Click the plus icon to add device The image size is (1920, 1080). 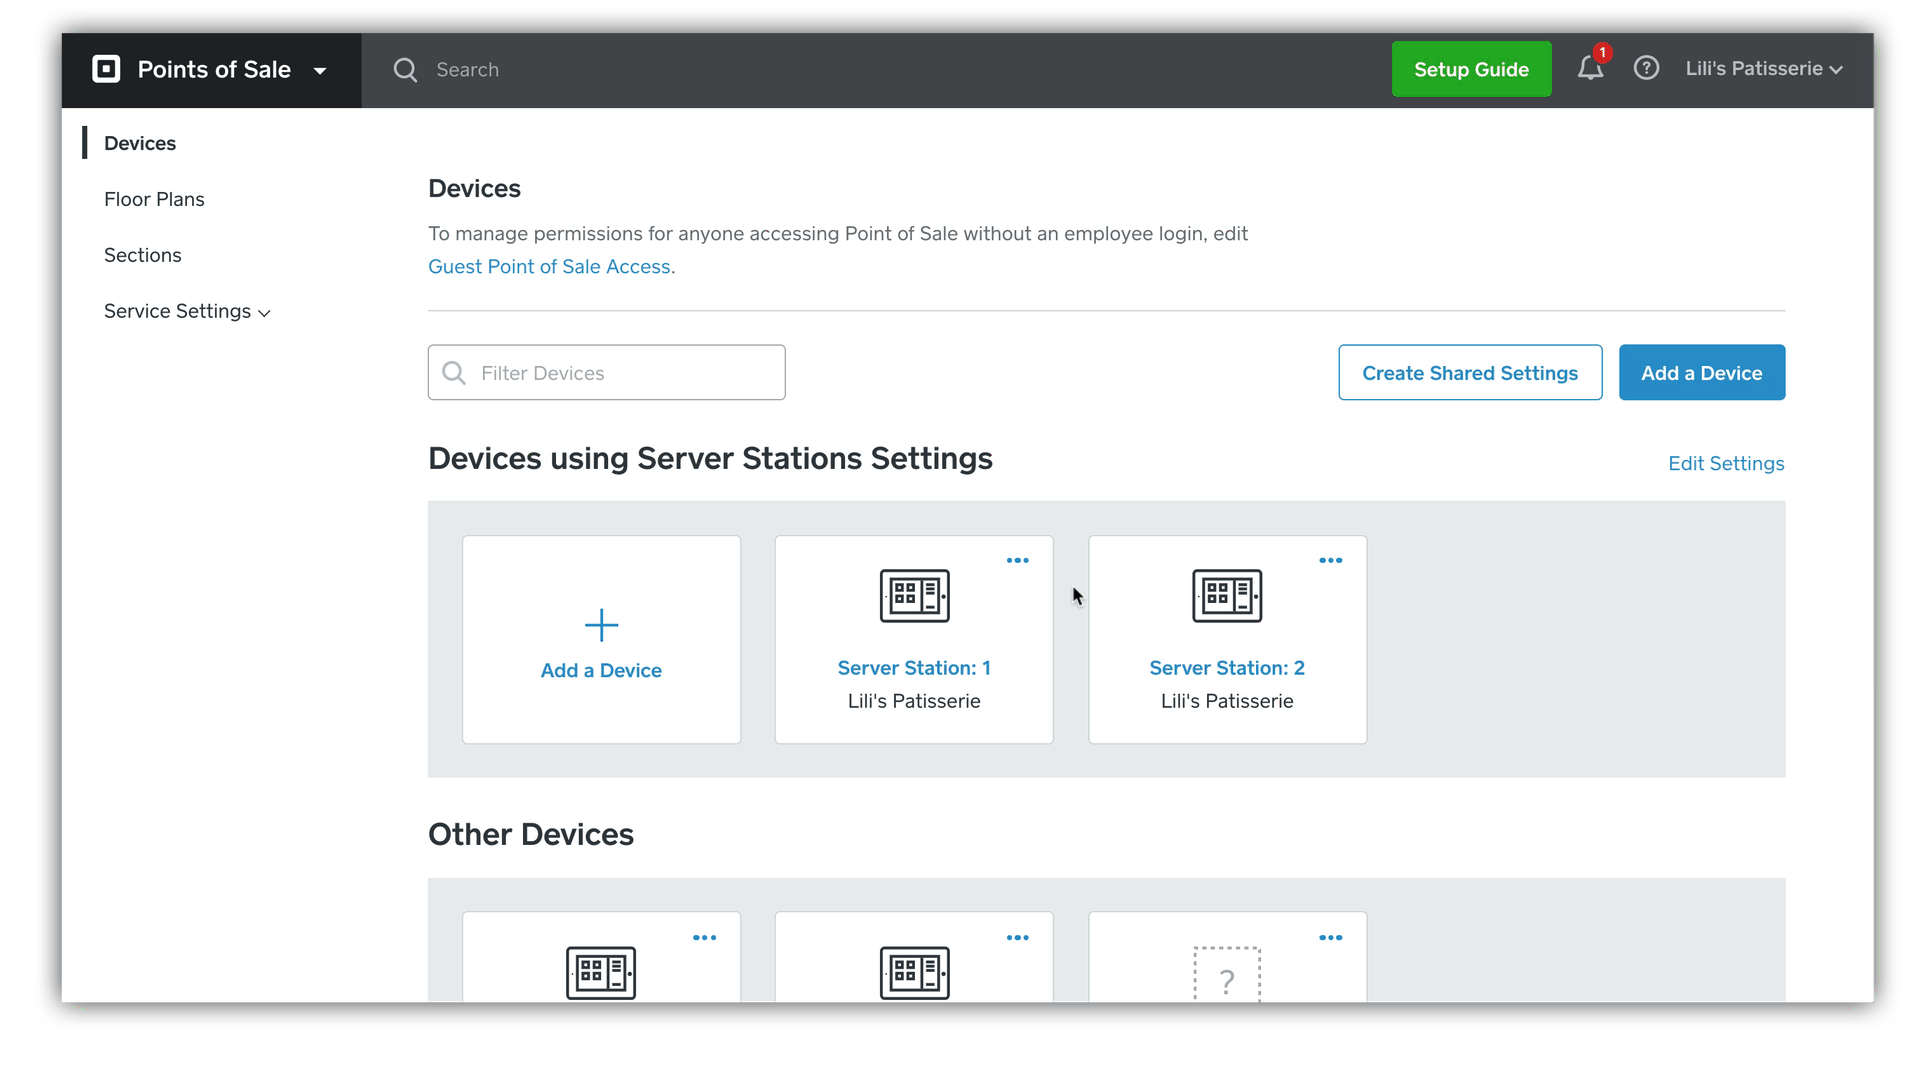[x=601, y=625]
